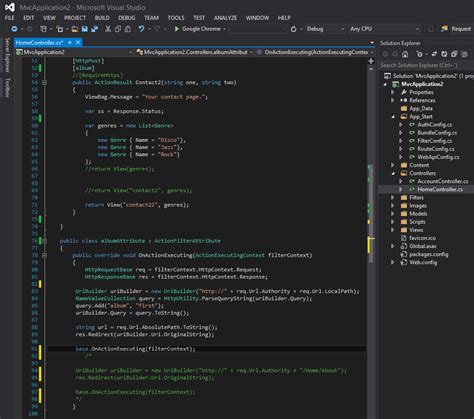474x419 pixels.
Task: Click the split editor plus icon above scrollbar
Action: tap(371, 61)
